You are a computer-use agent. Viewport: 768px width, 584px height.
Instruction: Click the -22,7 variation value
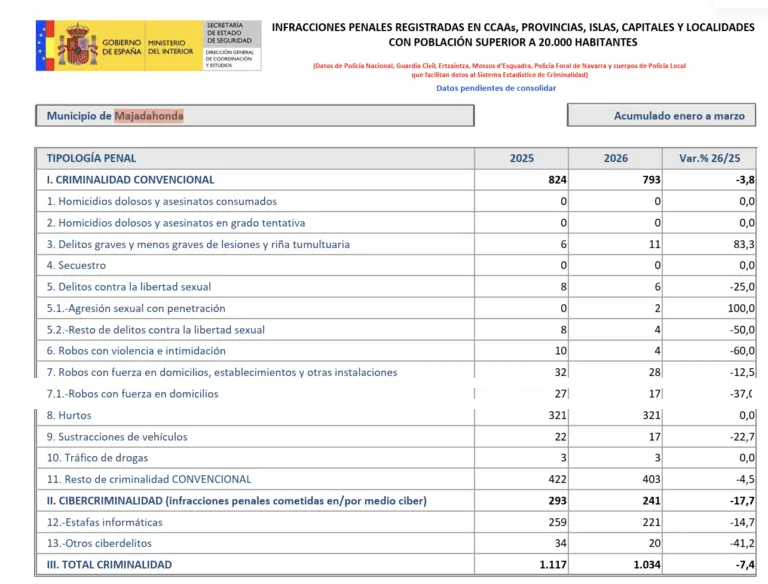tap(742, 437)
